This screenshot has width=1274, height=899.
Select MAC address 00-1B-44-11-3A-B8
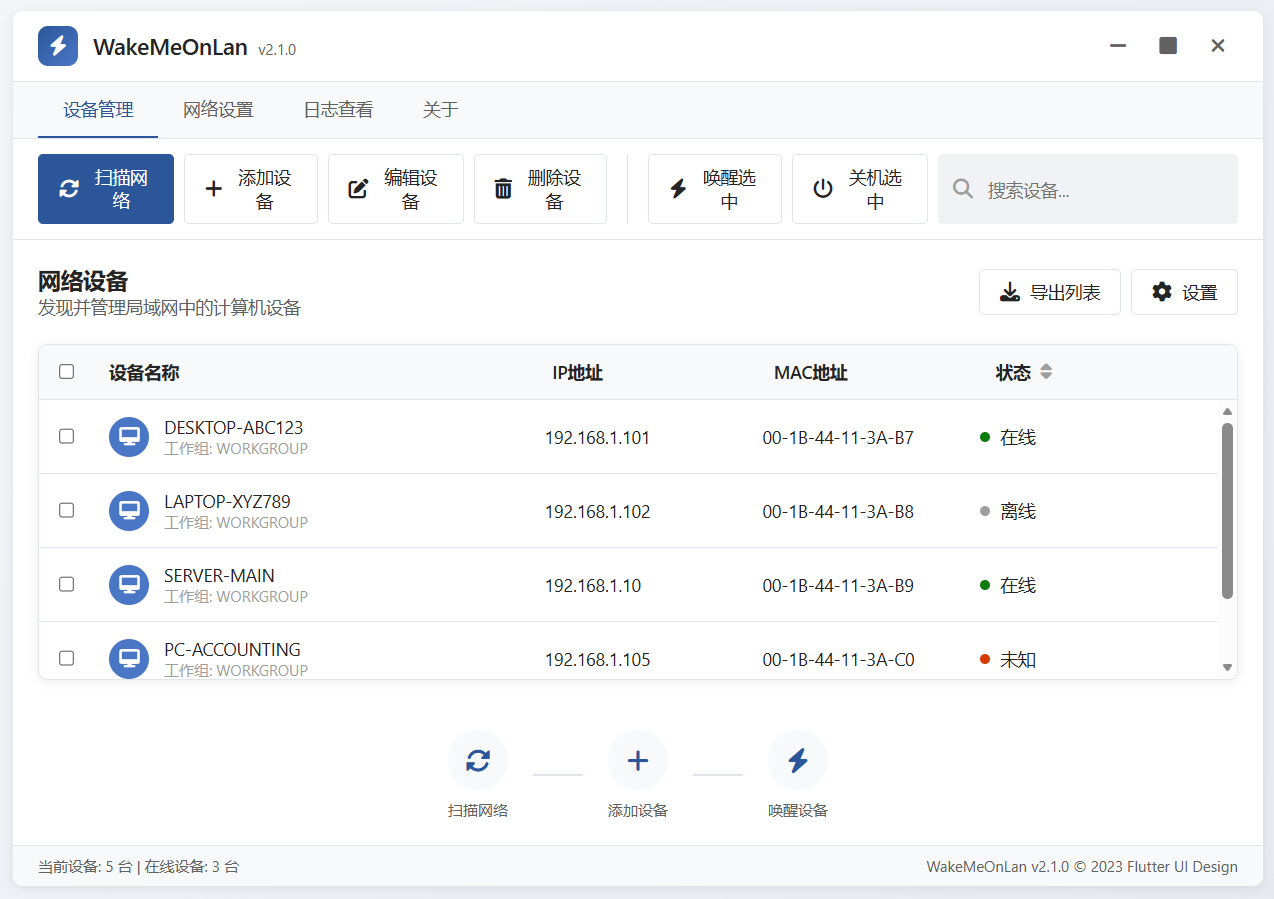(838, 512)
